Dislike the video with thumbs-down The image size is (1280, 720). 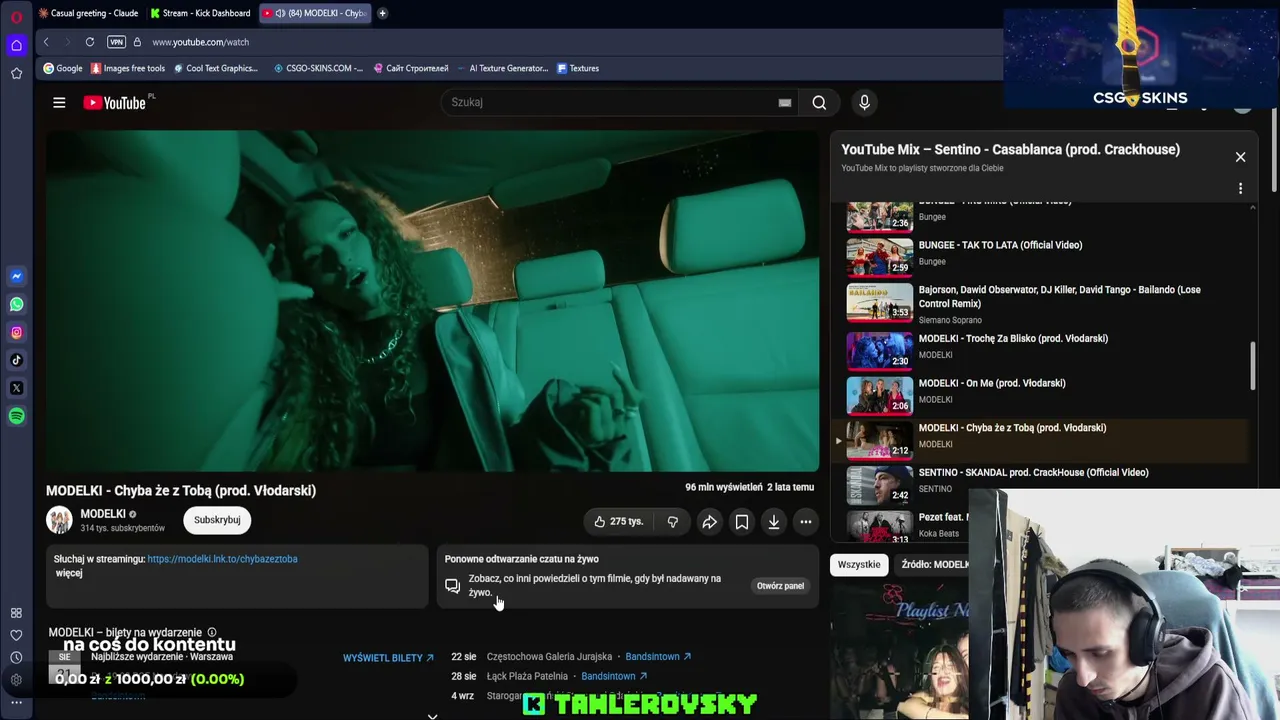673,521
